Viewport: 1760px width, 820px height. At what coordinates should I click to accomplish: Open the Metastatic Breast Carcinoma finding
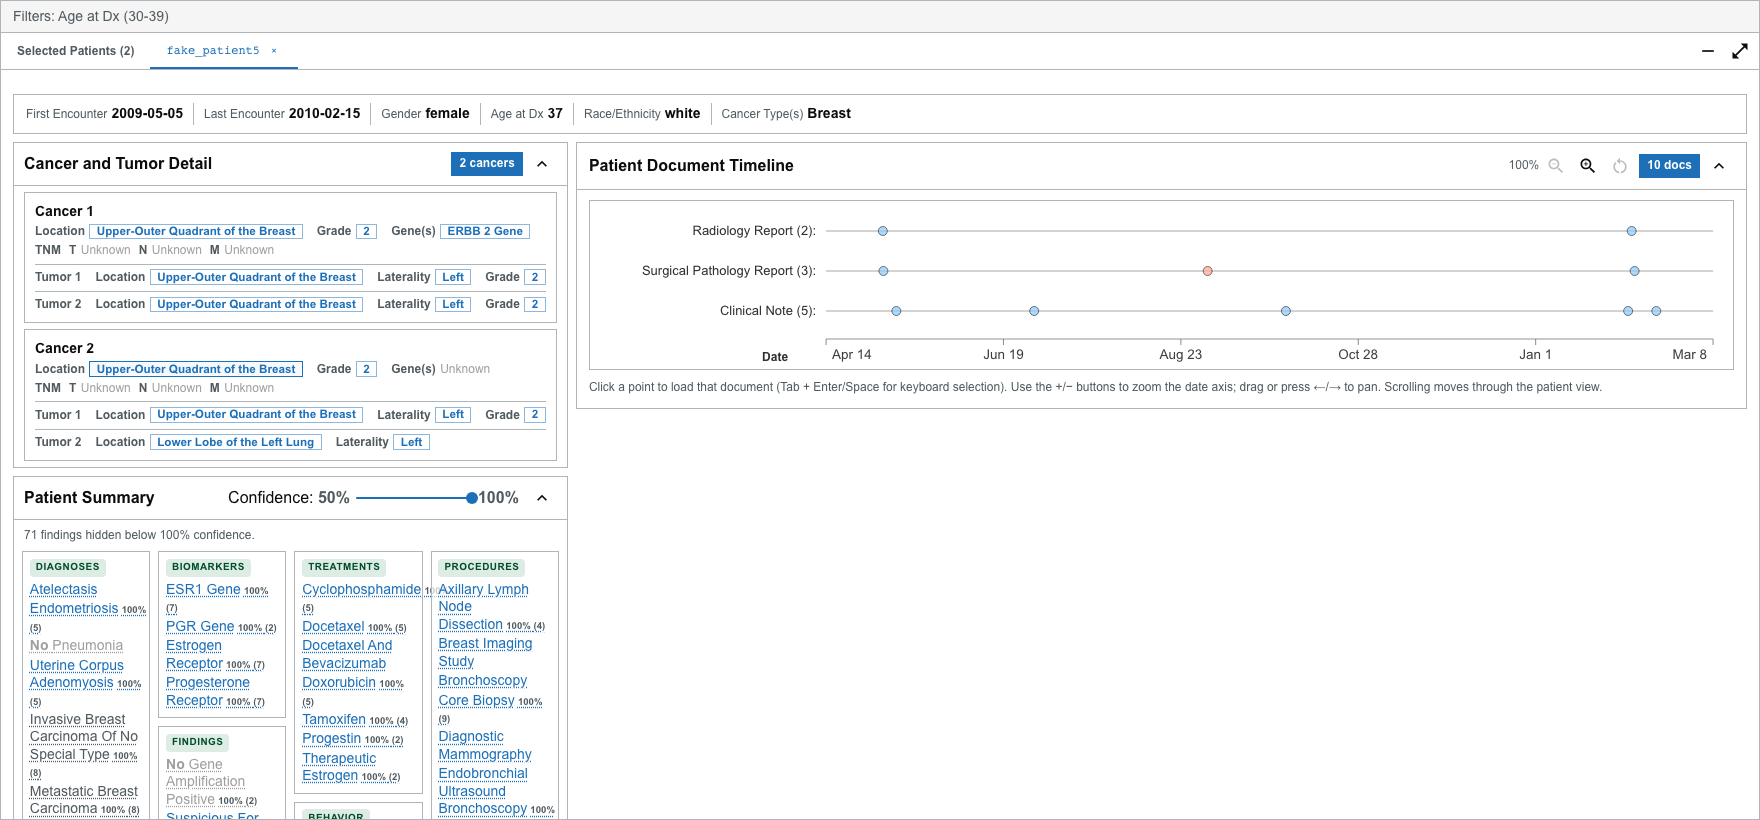click(84, 800)
